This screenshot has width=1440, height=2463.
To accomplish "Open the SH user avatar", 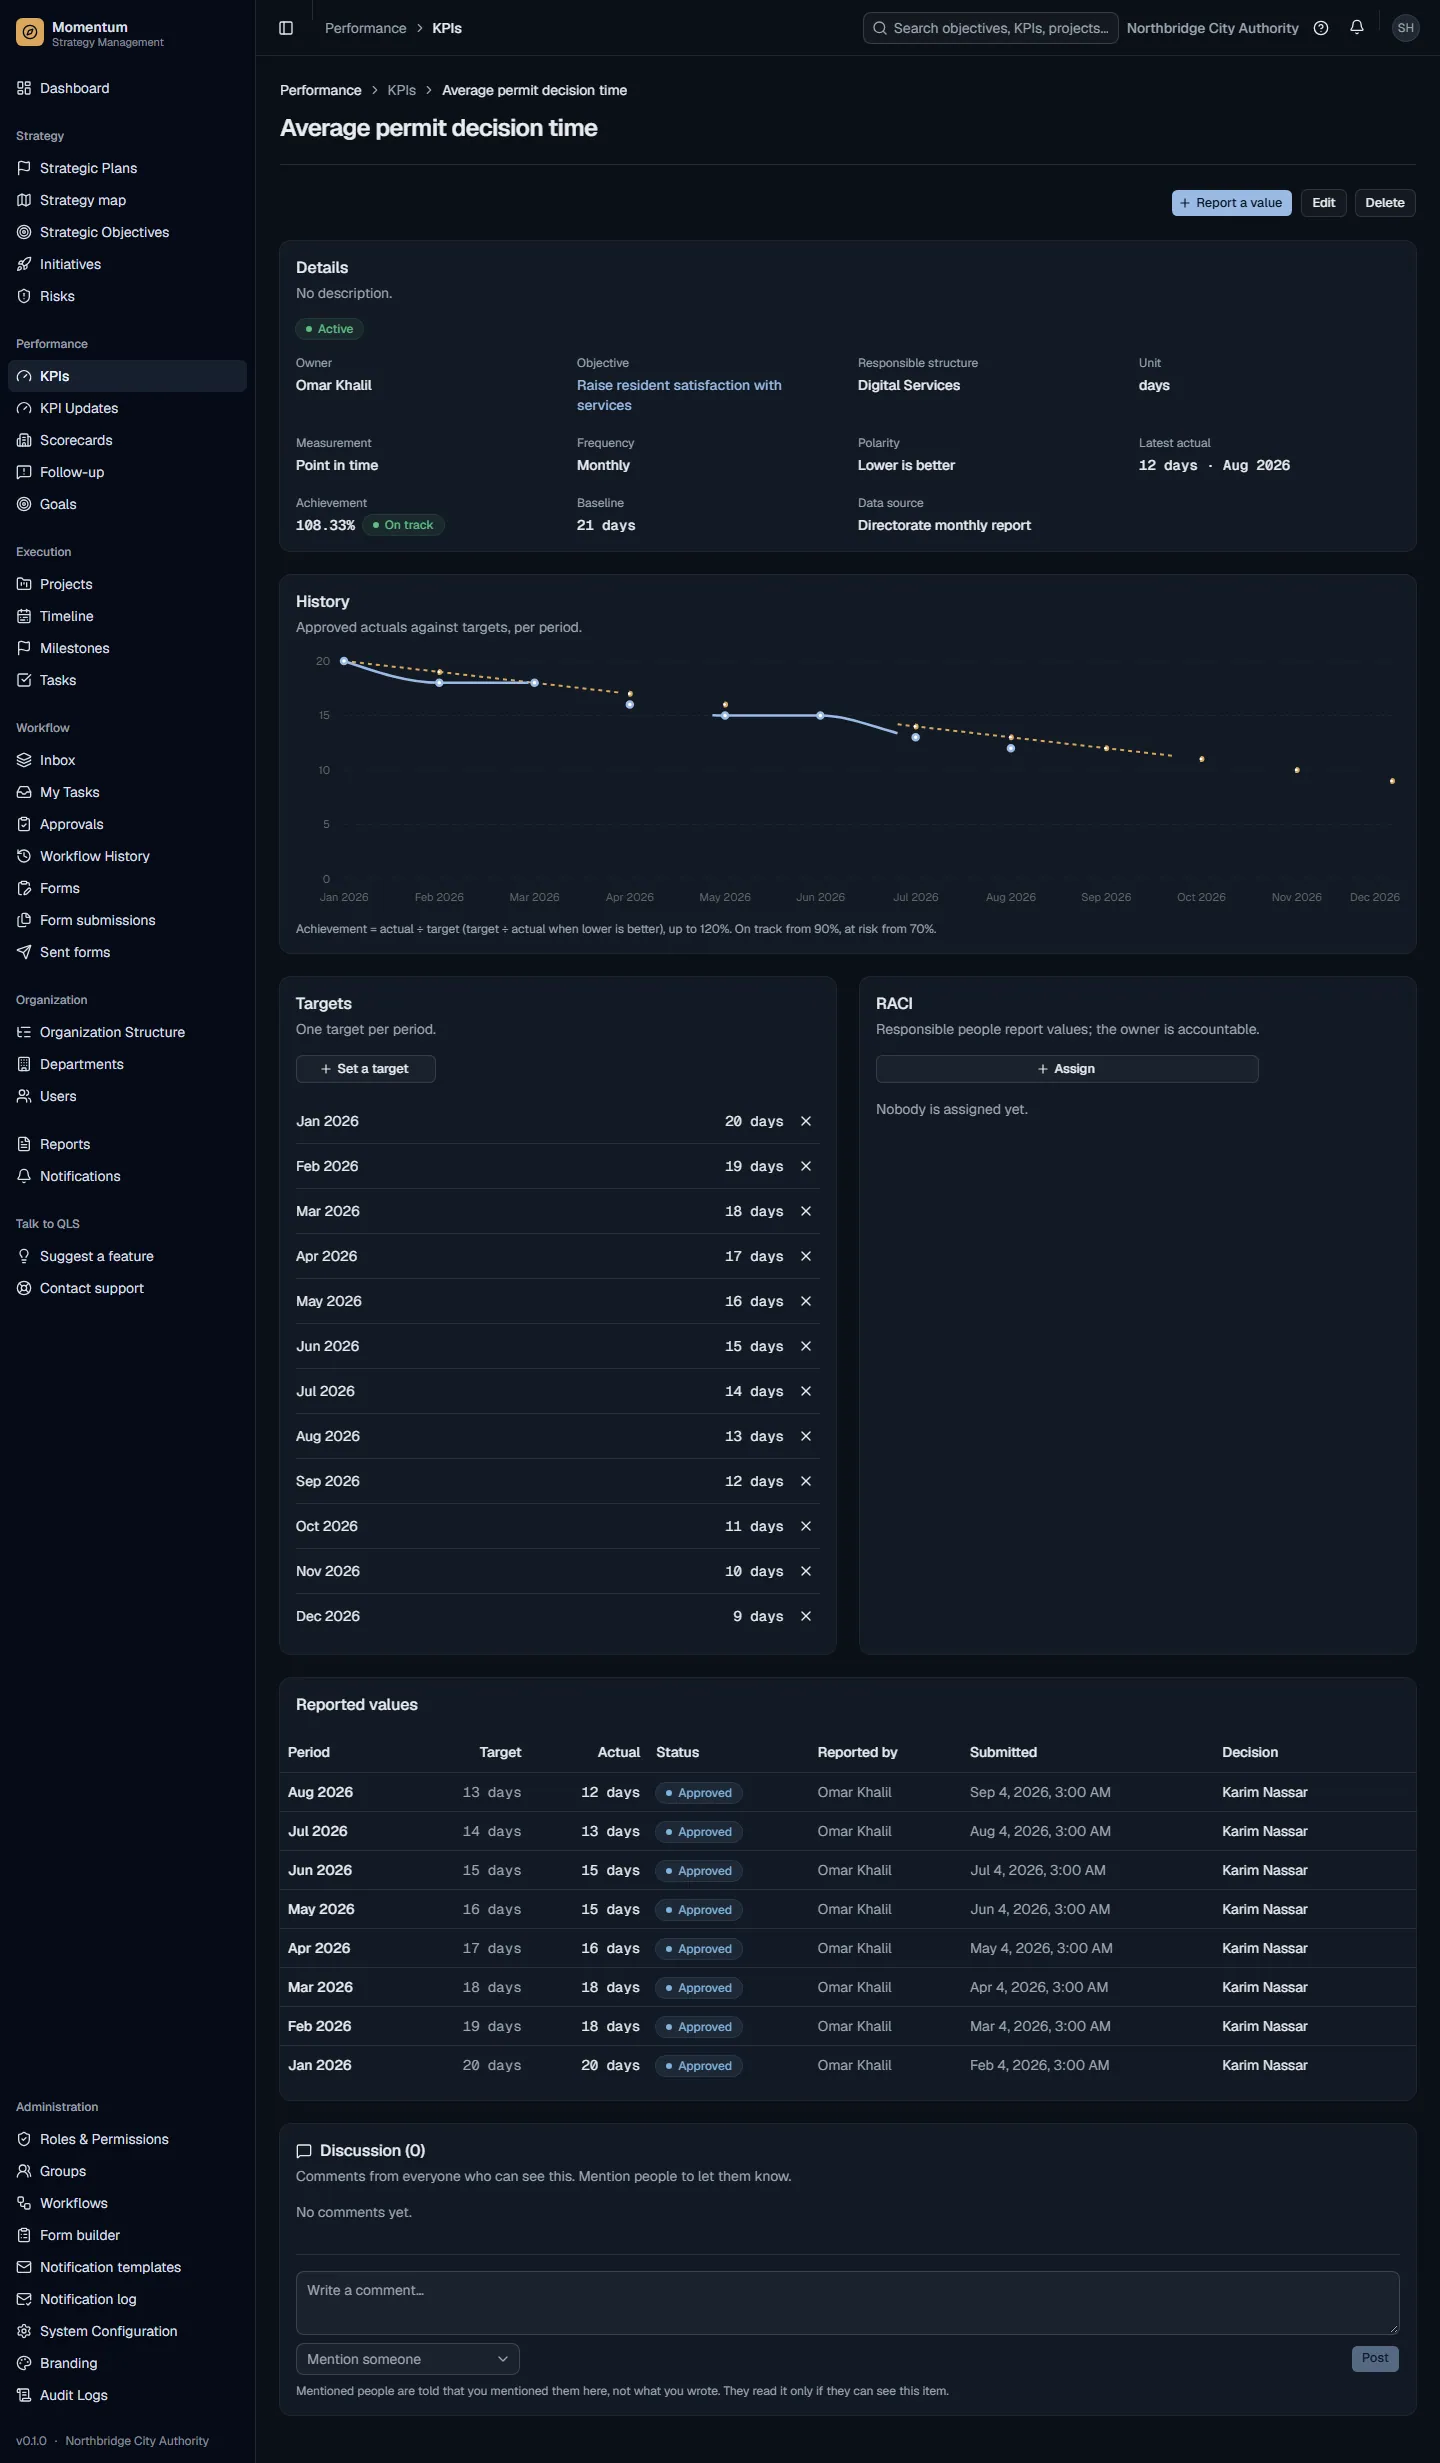I will 1406,28.
